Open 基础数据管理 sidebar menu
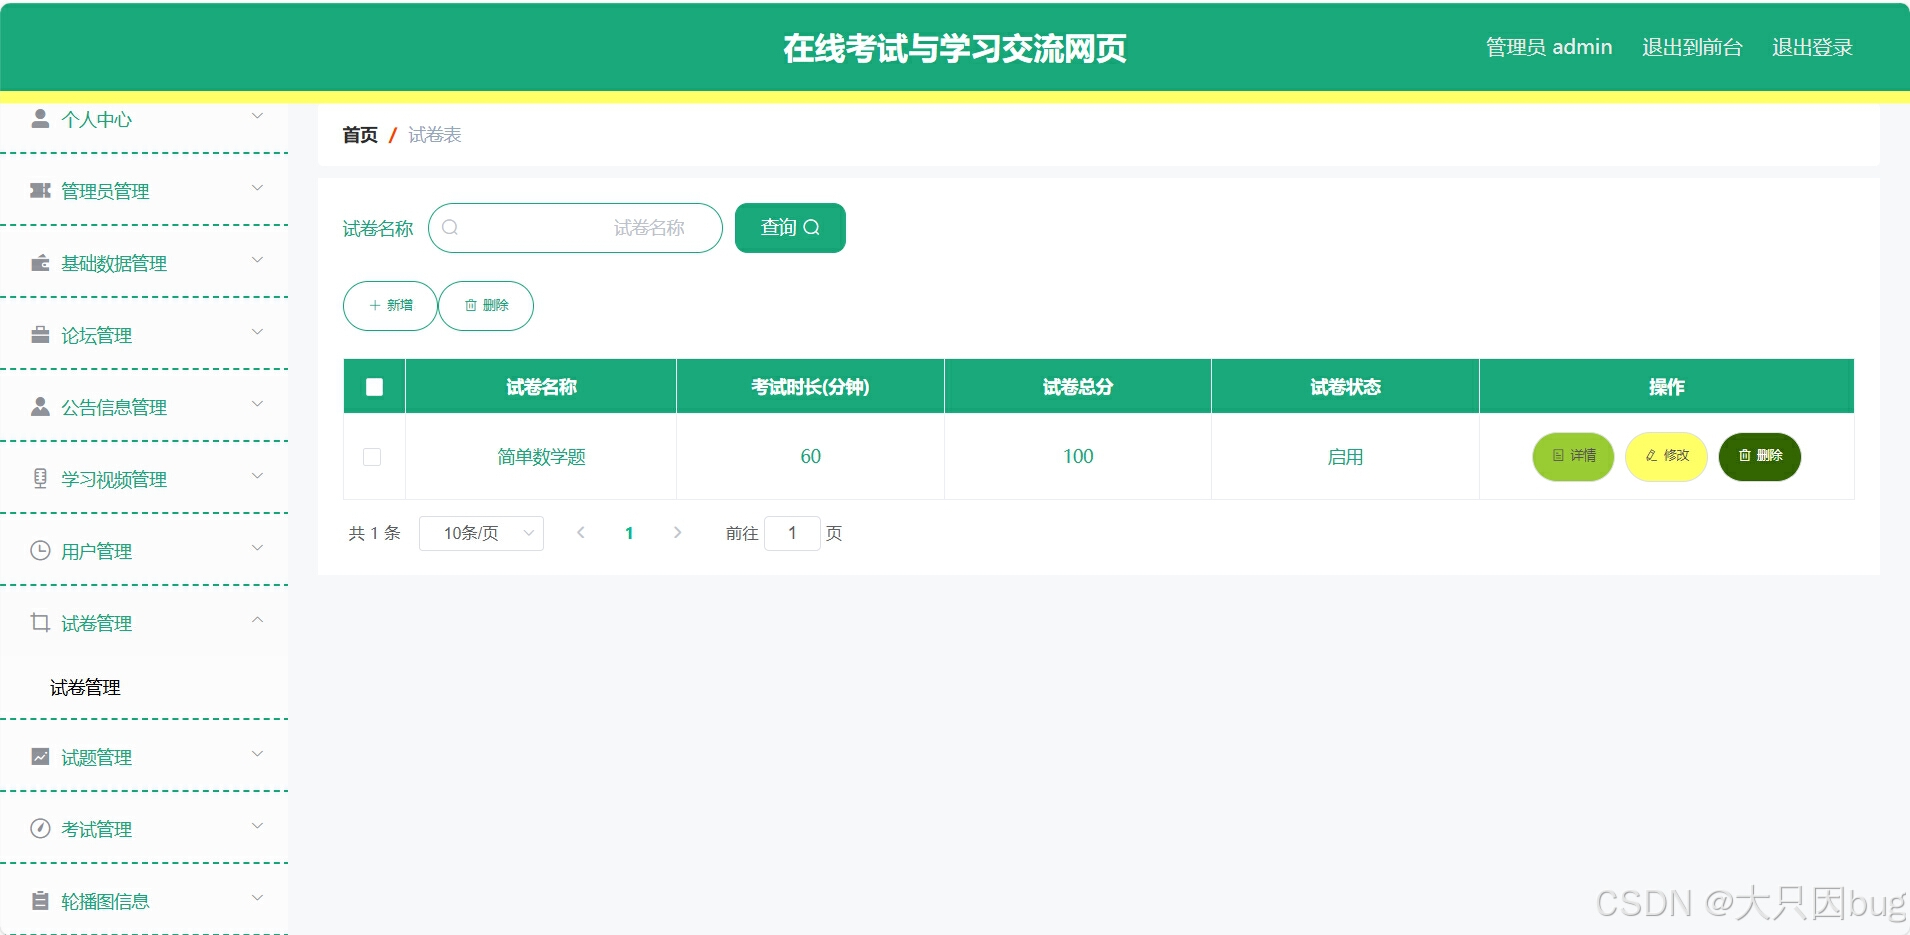 (144, 263)
